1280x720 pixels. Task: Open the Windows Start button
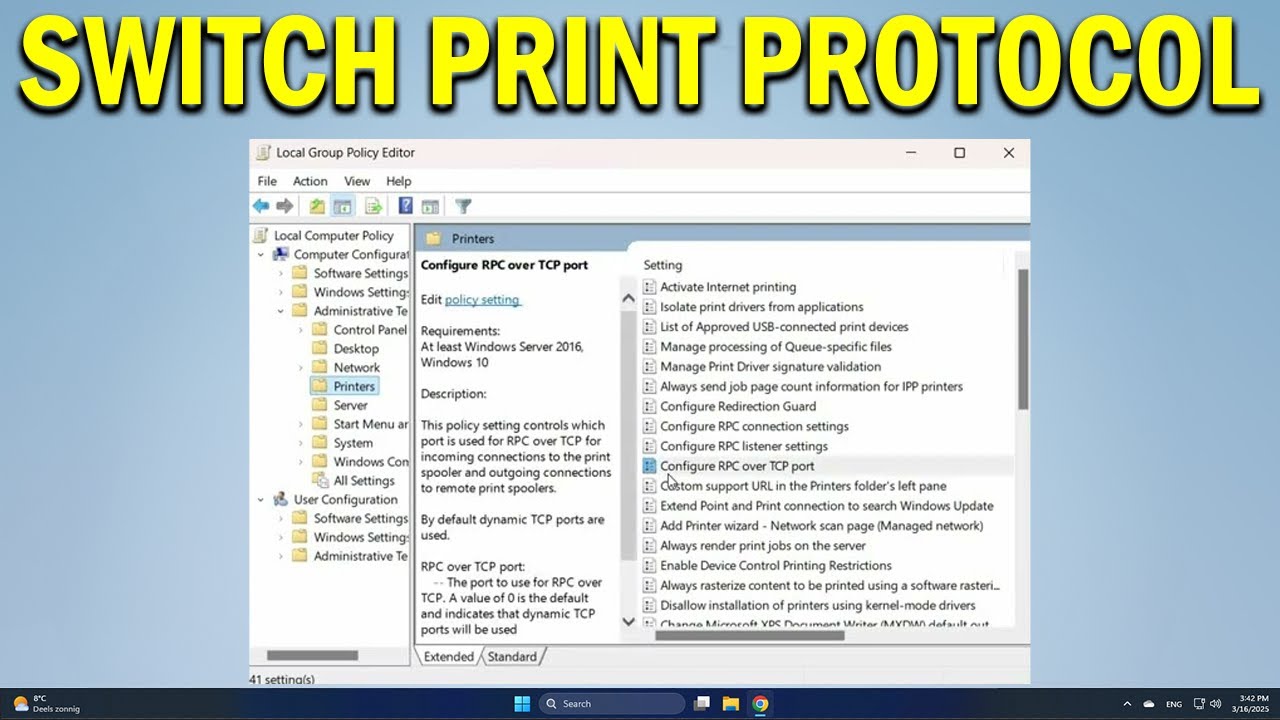click(x=522, y=703)
